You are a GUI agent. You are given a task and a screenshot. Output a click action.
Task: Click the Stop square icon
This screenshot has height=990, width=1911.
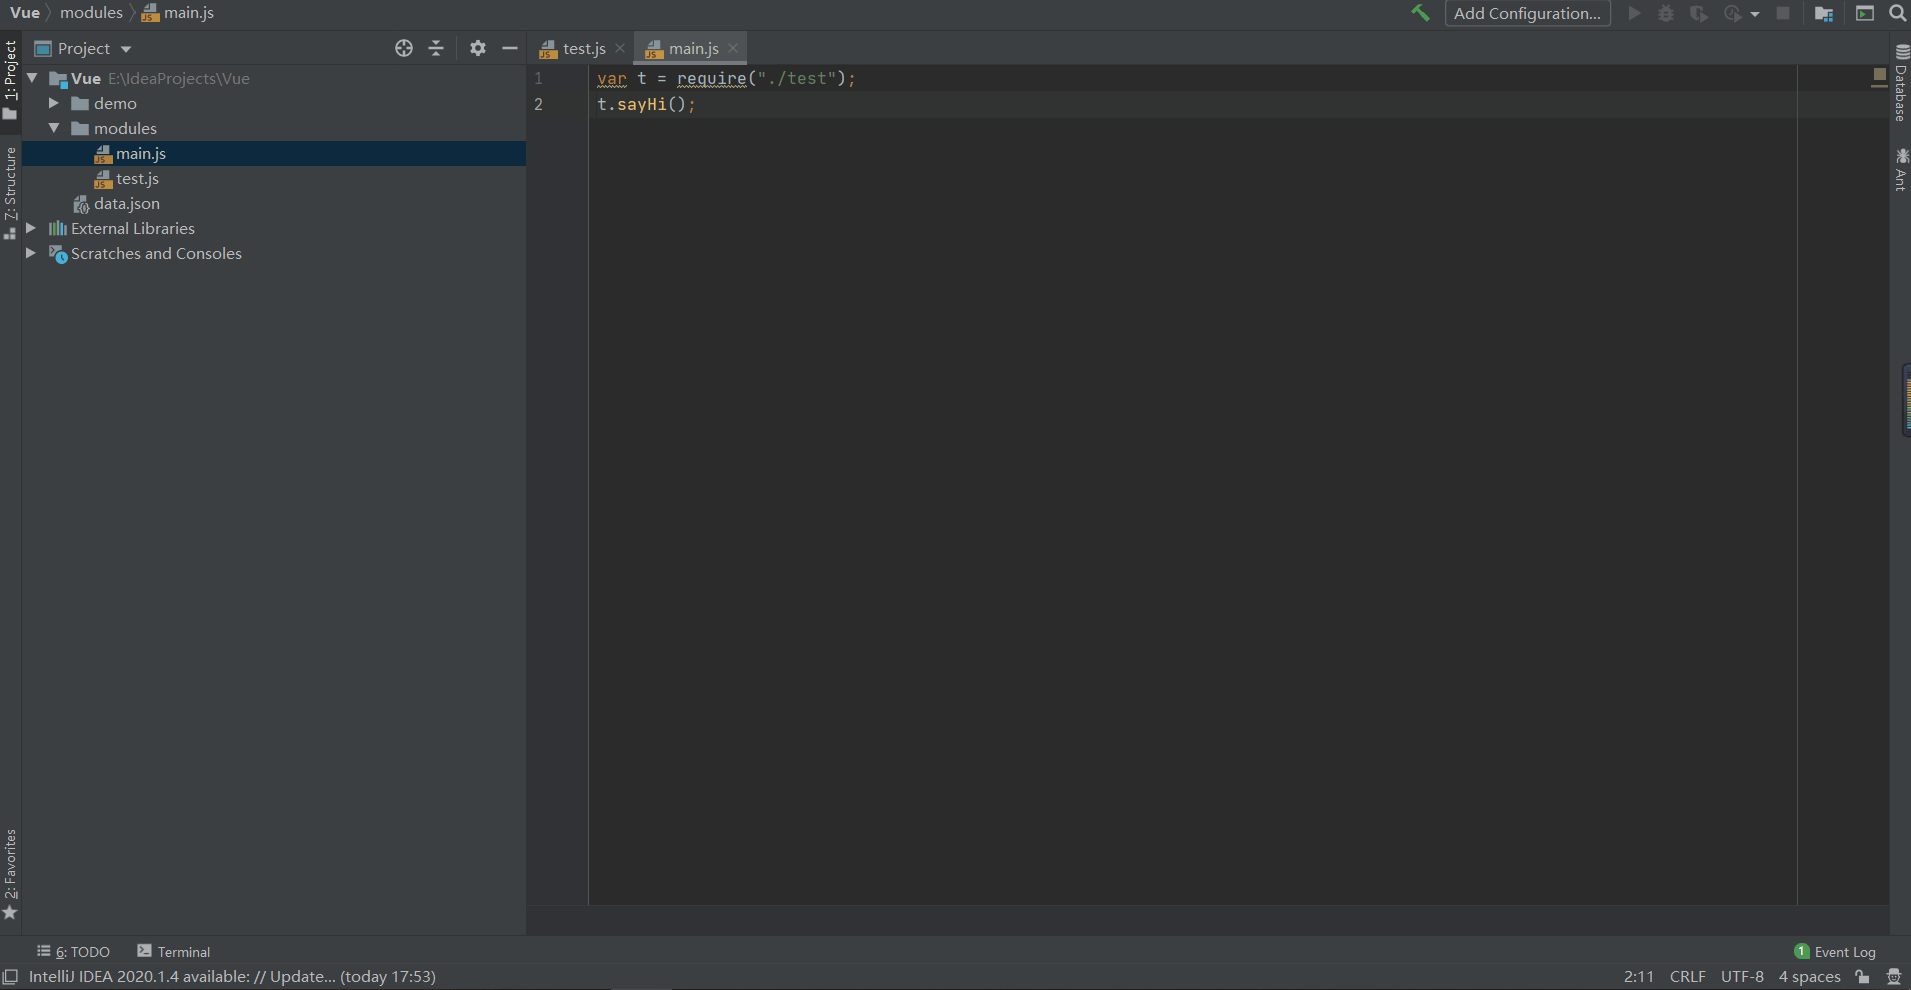pyautogui.click(x=1783, y=13)
